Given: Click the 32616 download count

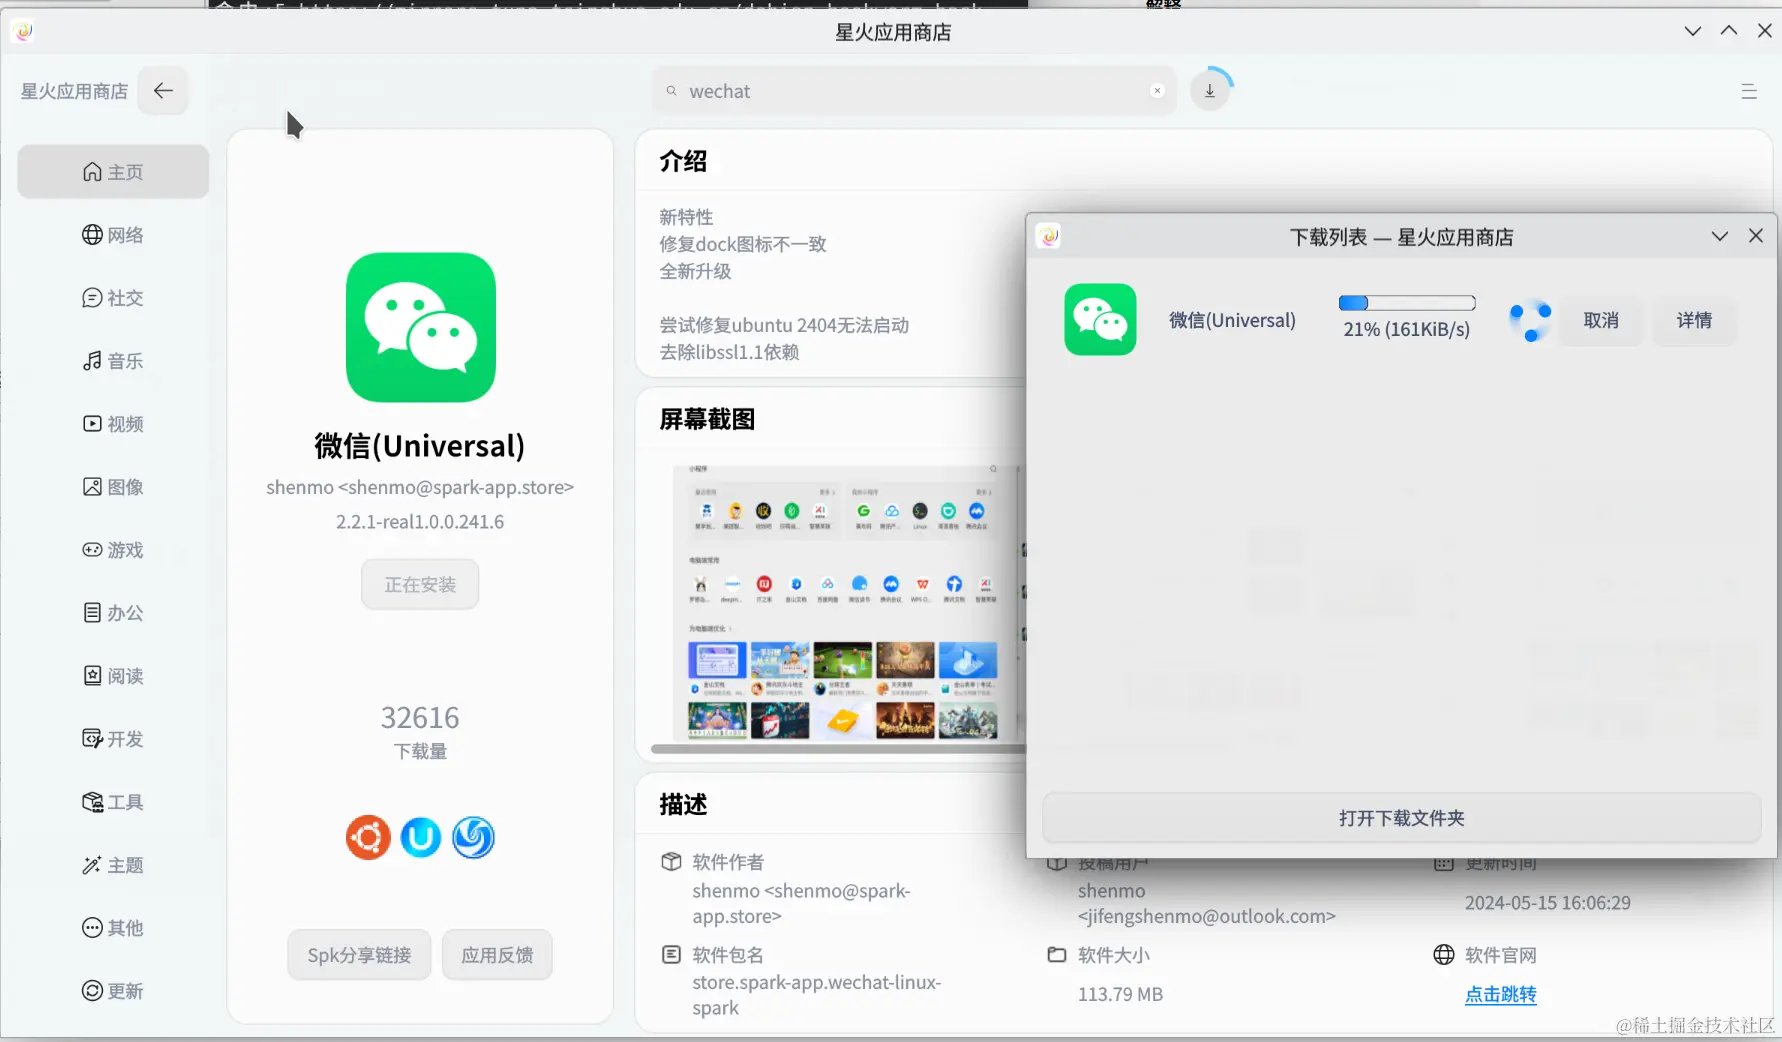Looking at the screenshot, I should click(420, 717).
